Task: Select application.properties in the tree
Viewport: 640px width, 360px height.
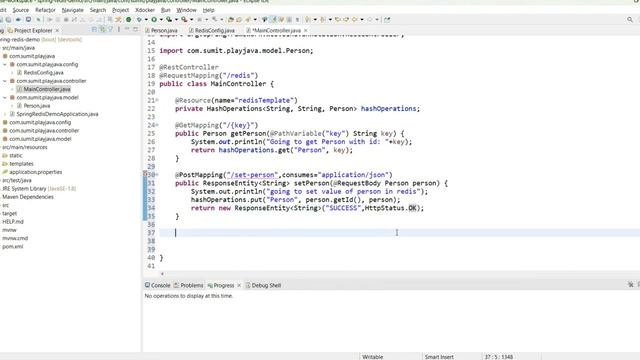Action: click(36, 172)
